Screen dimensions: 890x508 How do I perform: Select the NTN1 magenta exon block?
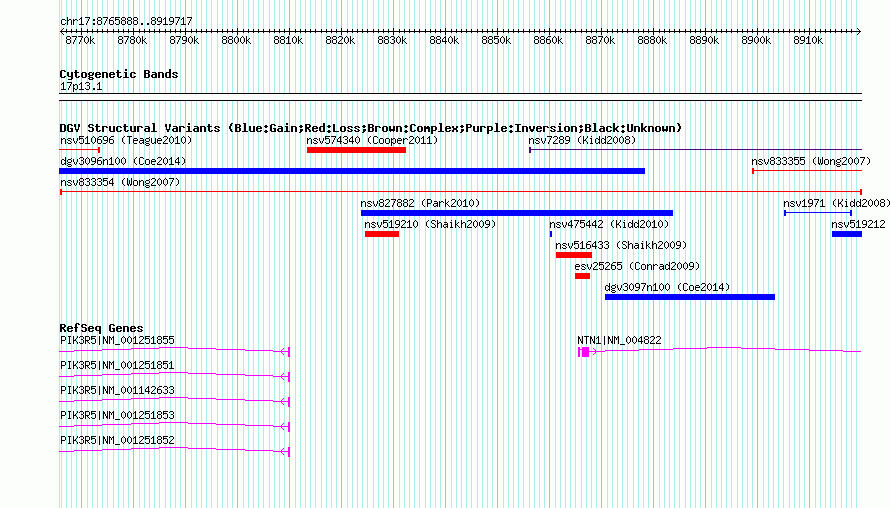coord(585,352)
